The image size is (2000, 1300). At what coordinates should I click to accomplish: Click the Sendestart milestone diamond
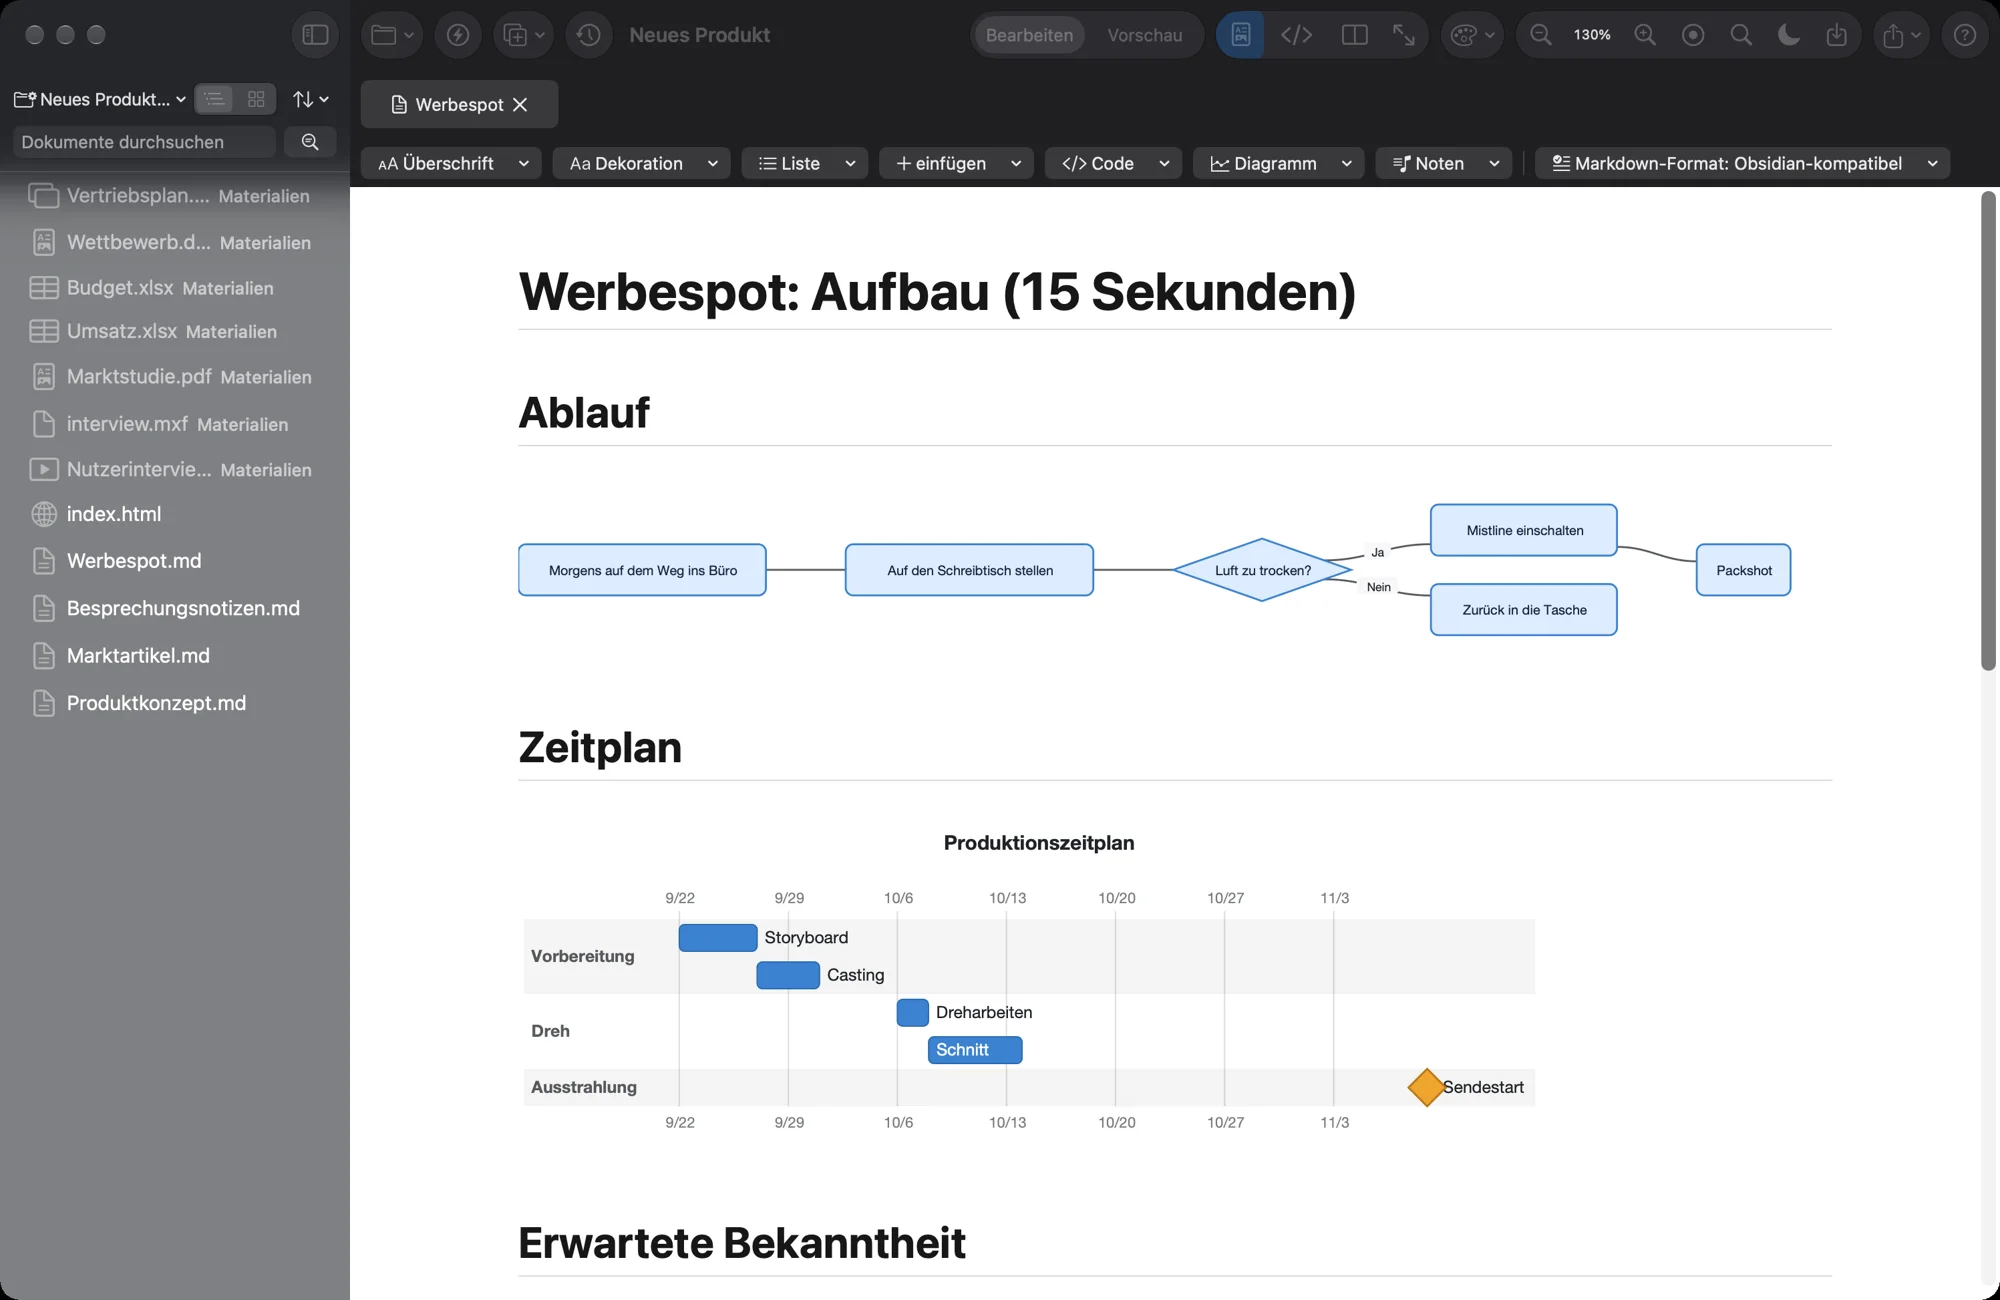point(1426,1087)
